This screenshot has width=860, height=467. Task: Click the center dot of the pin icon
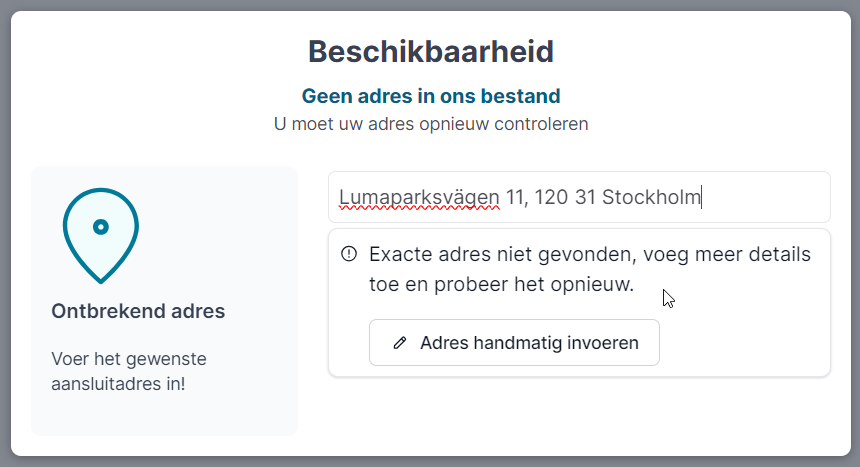click(x=100, y=227)
